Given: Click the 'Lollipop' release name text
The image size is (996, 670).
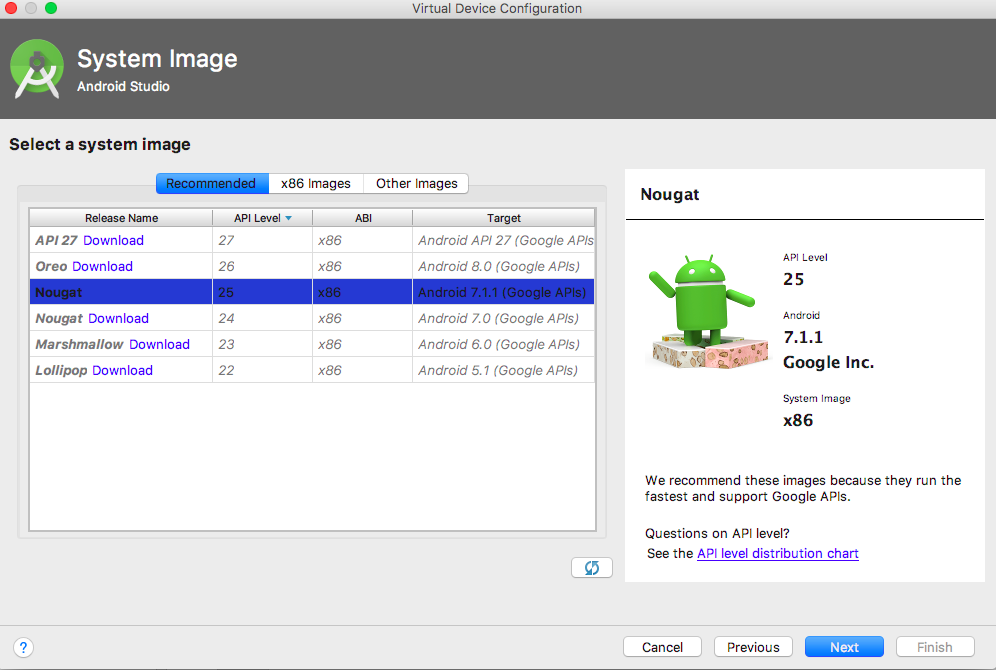Looking at the screenshot, I should pyautogui.click(x=61, y=370).
